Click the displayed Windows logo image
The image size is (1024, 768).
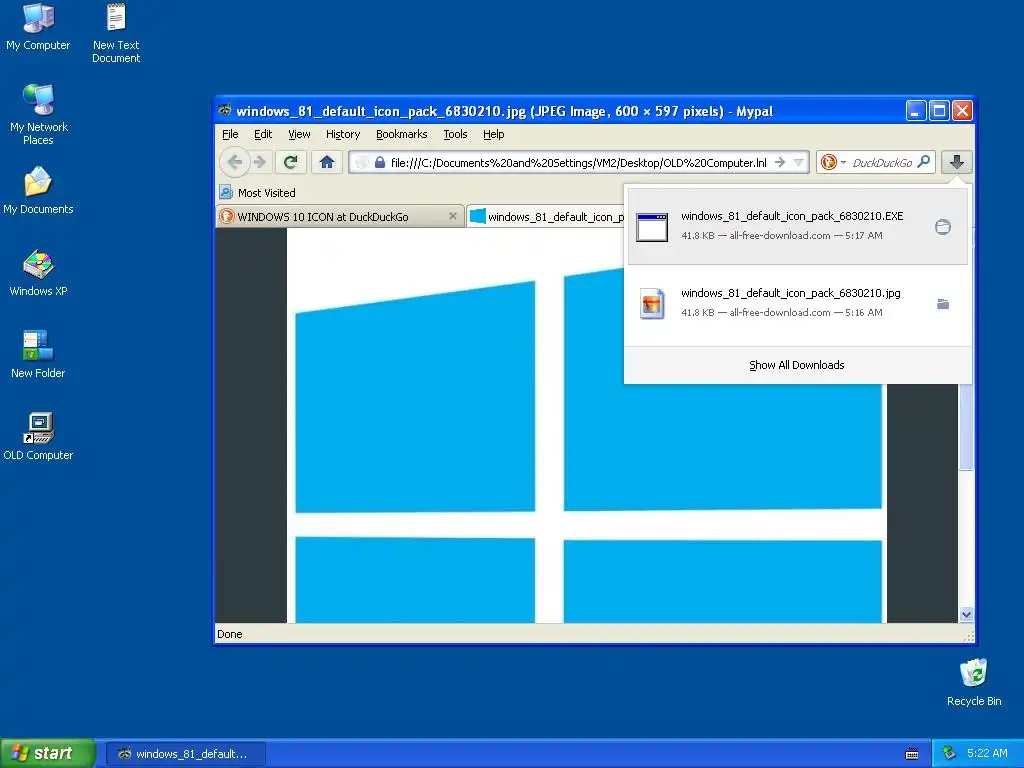click(x=586, y=424)
